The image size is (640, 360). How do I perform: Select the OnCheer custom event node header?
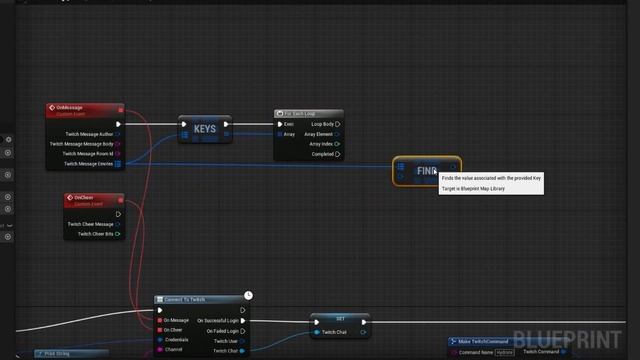click(94, 200)
